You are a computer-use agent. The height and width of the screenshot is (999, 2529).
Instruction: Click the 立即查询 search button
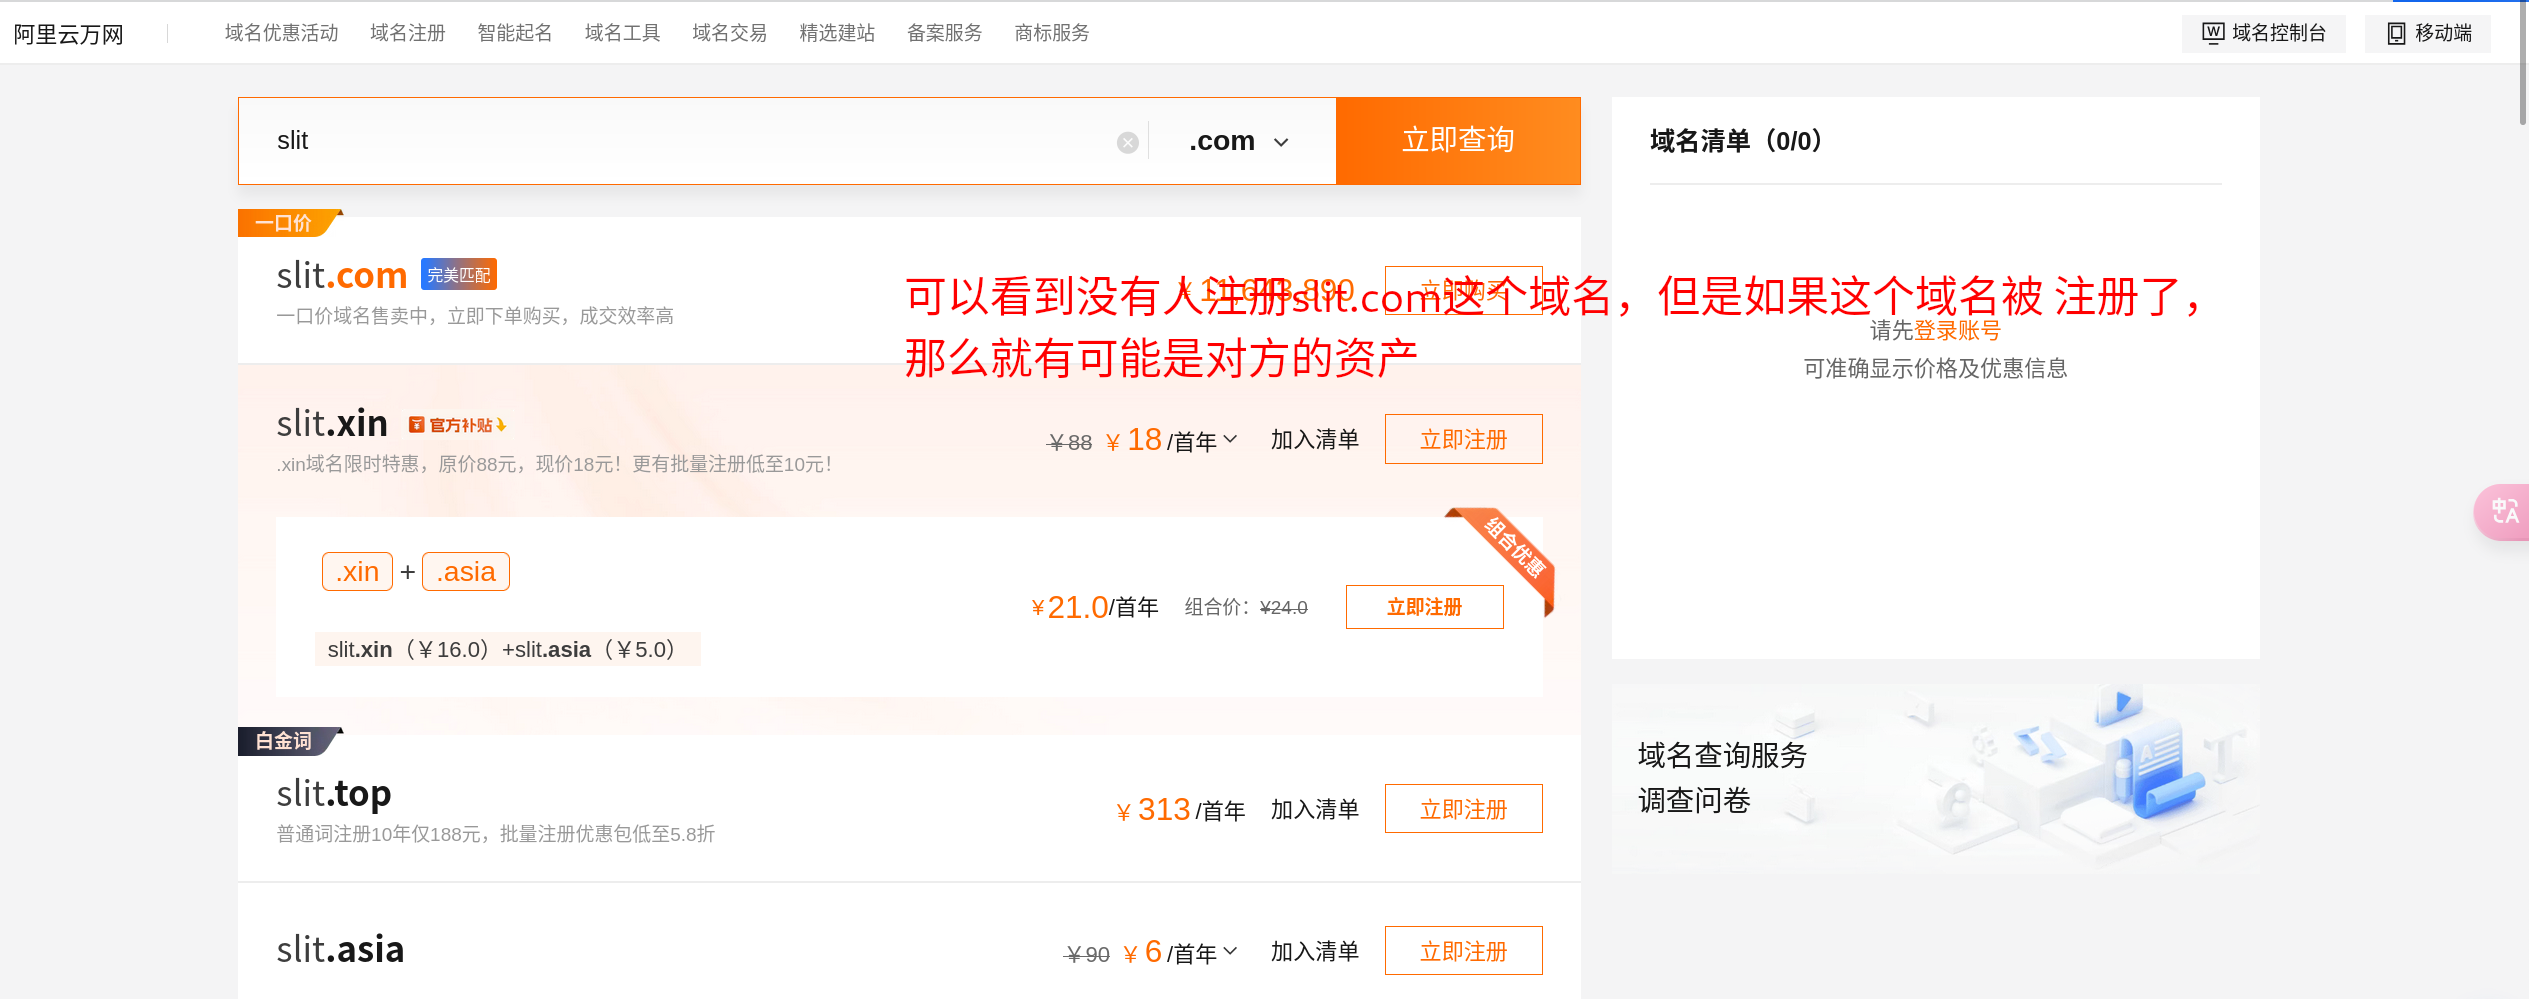1458,141
